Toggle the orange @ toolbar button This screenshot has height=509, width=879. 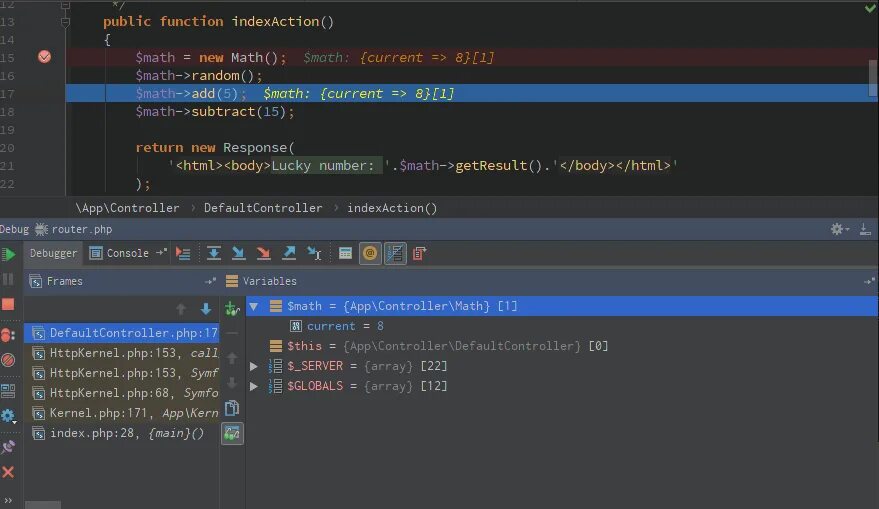370,253
